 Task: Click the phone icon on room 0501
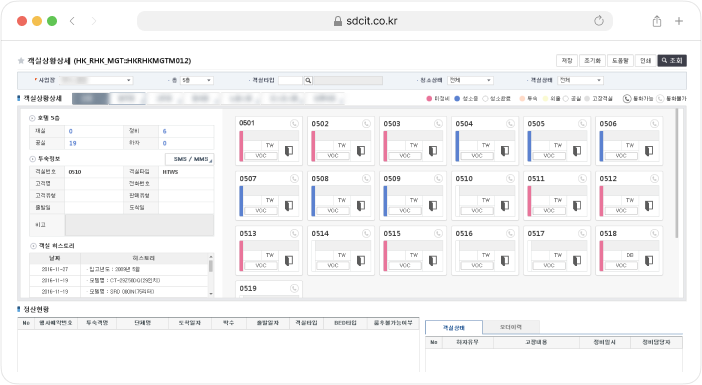[x=294, y=124]
